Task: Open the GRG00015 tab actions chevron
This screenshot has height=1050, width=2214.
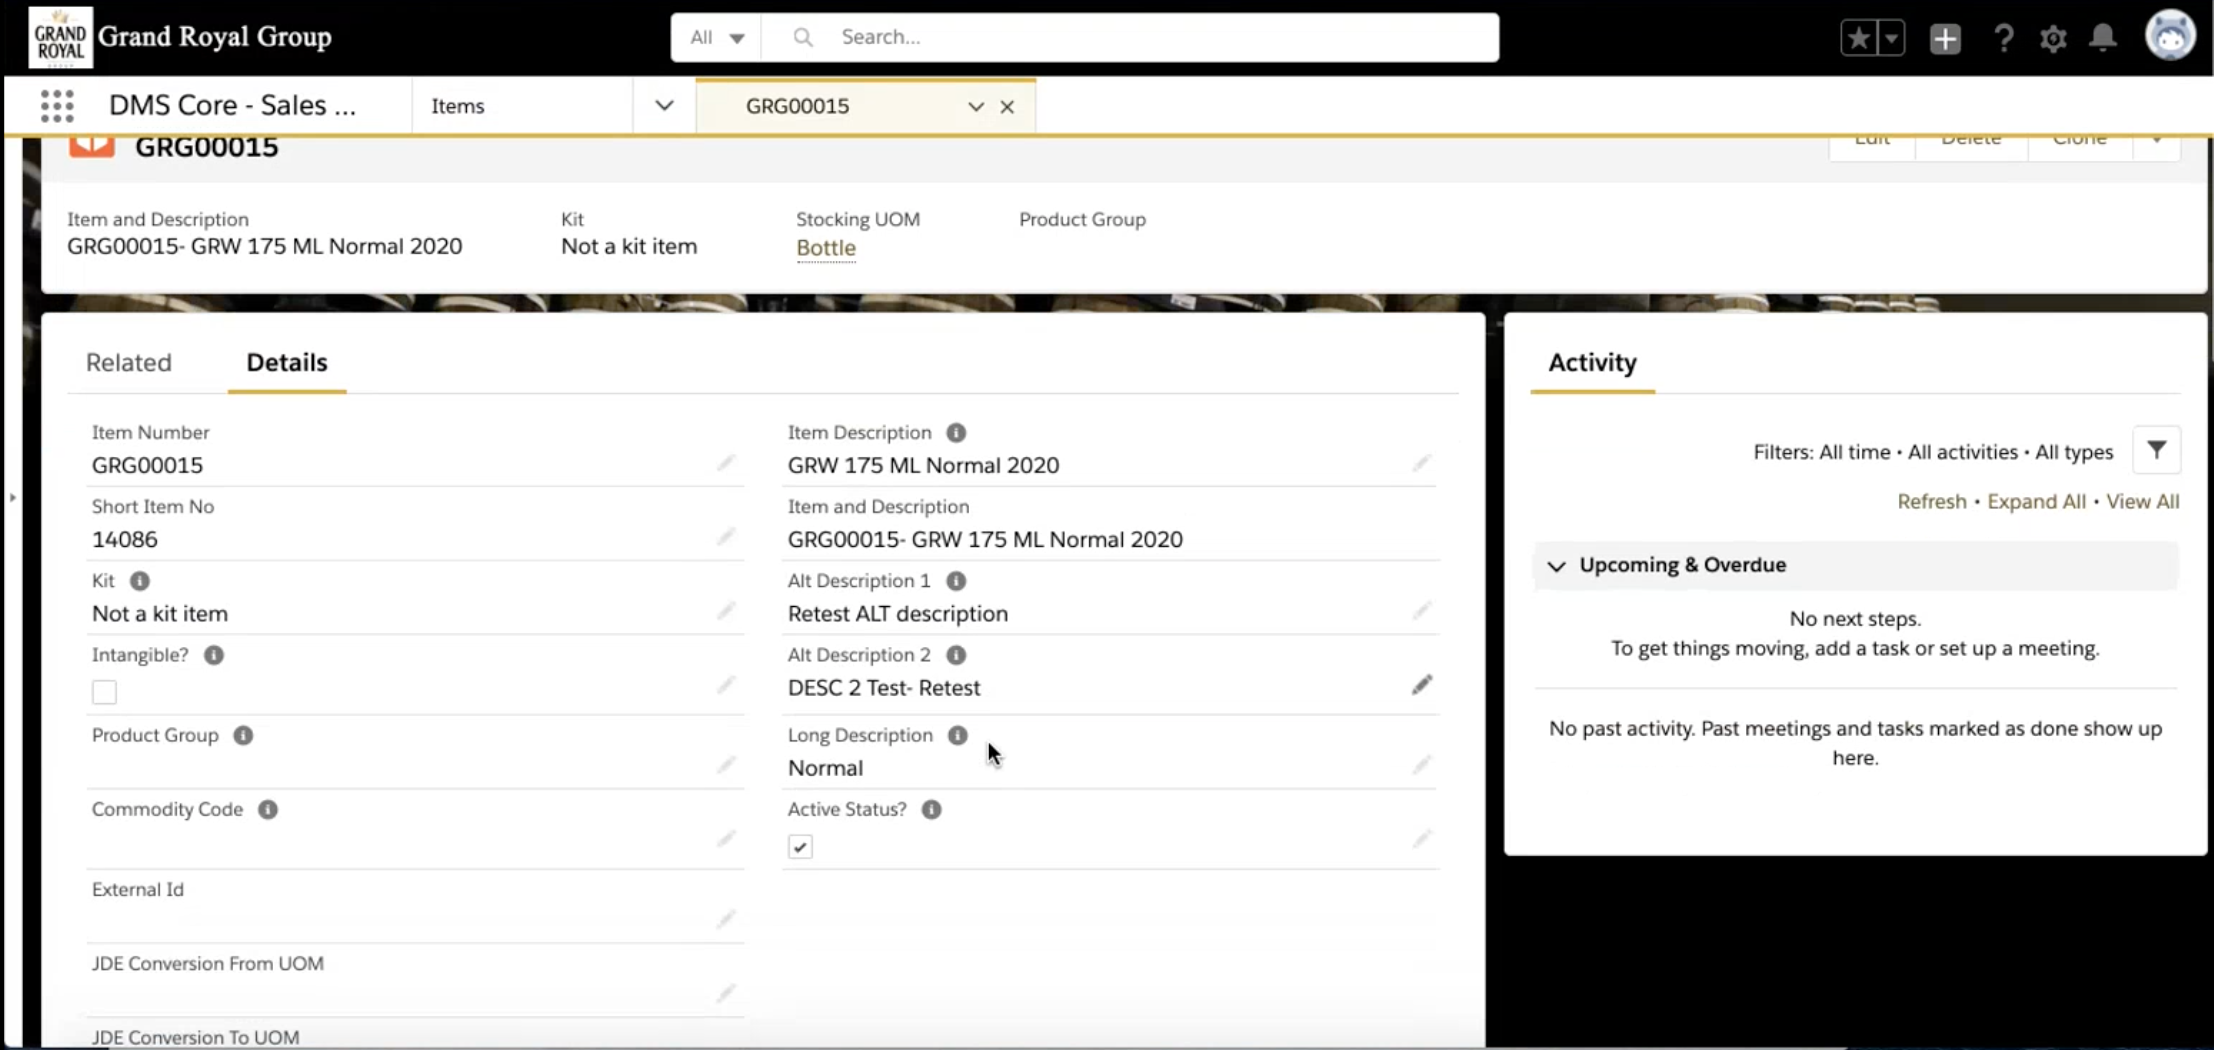Action: coord(975,106)
